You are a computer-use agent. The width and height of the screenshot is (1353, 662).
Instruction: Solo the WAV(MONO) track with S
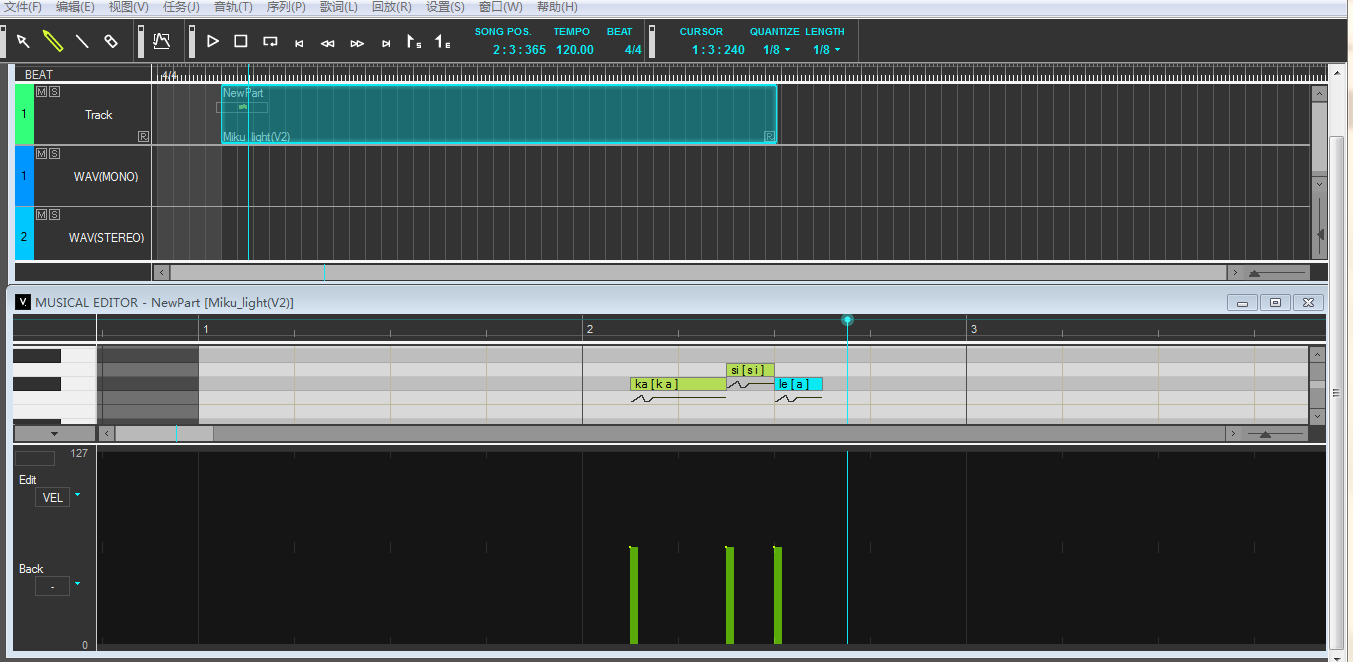[54, 154]
